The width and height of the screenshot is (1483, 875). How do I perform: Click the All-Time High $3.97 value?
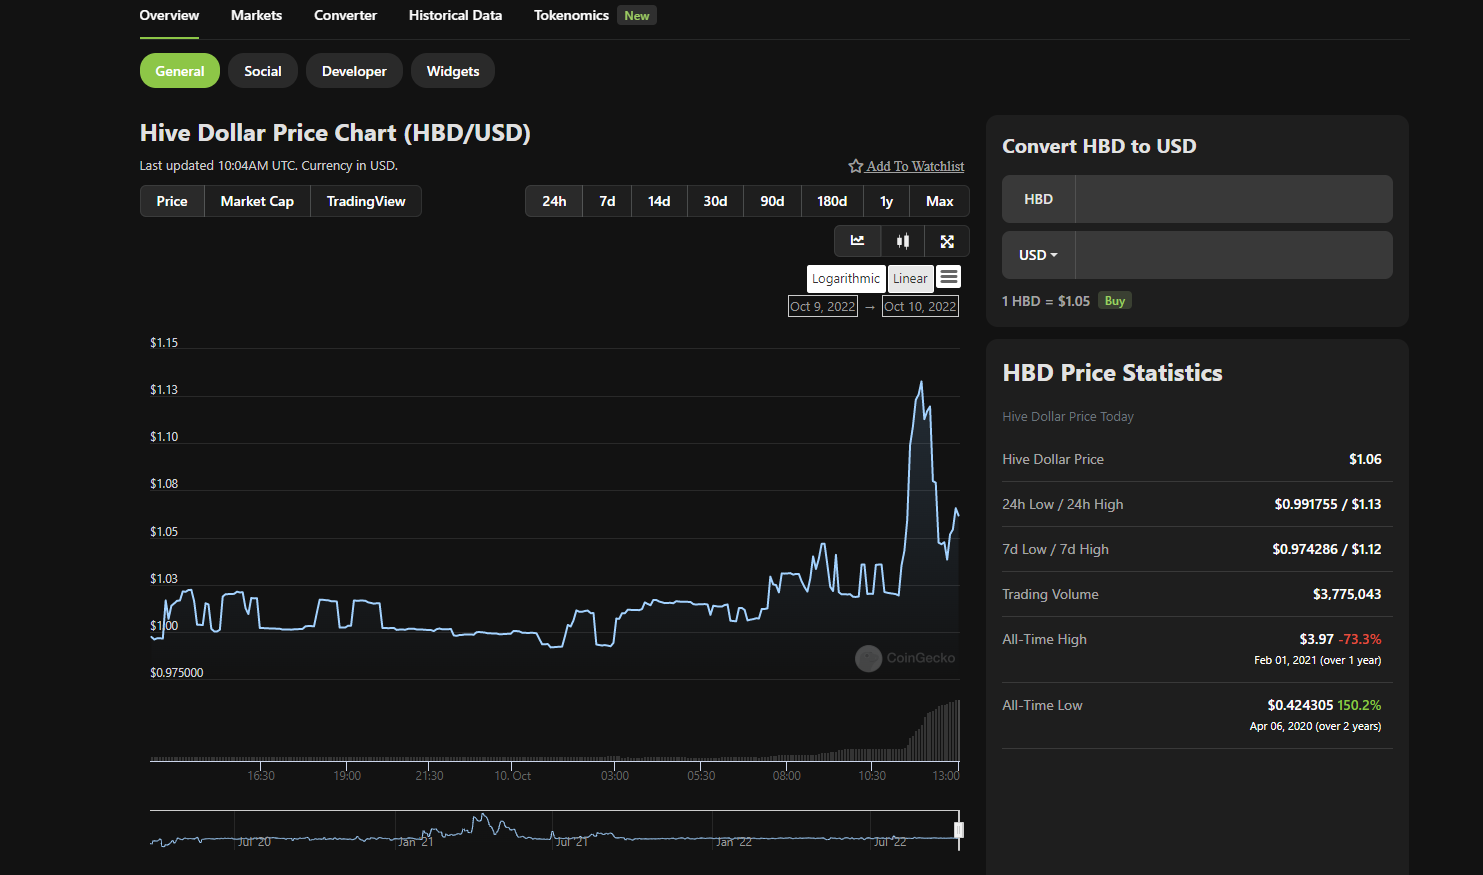(1316, 639)
